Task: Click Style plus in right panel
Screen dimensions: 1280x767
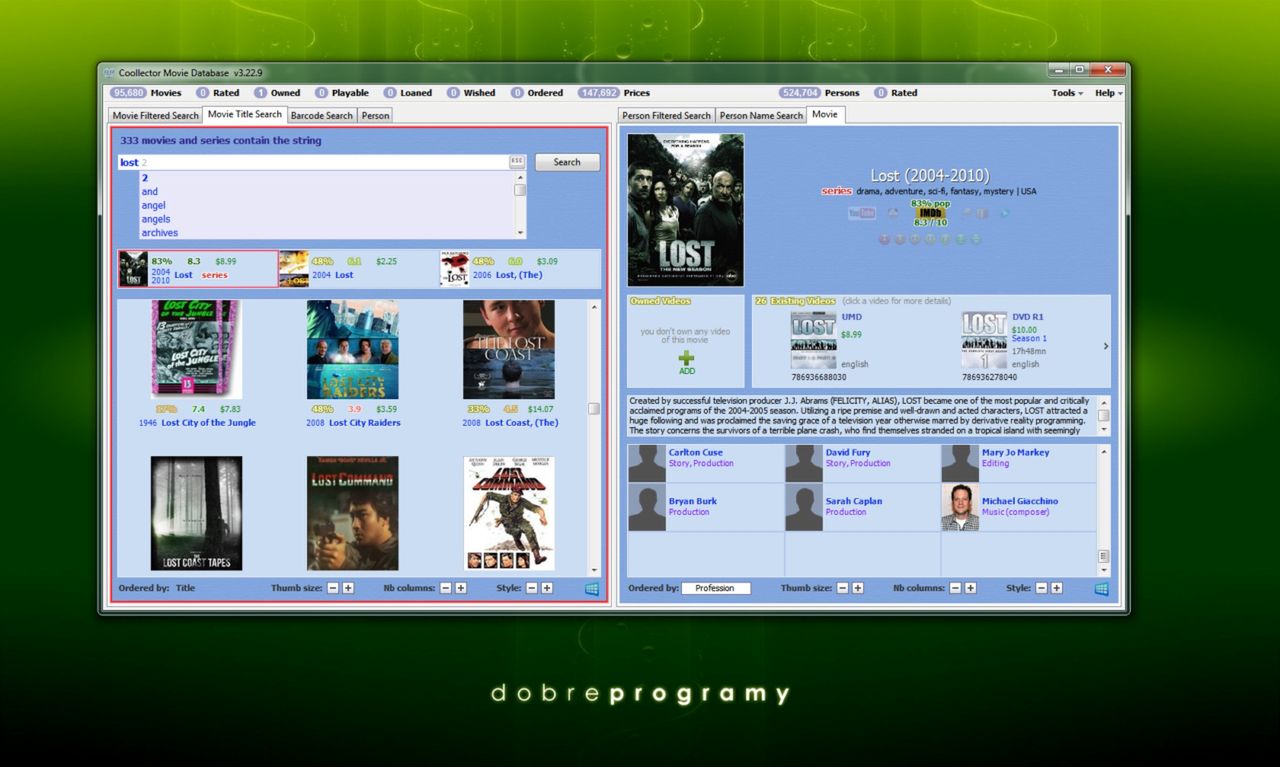Action: coord(1056,588)
